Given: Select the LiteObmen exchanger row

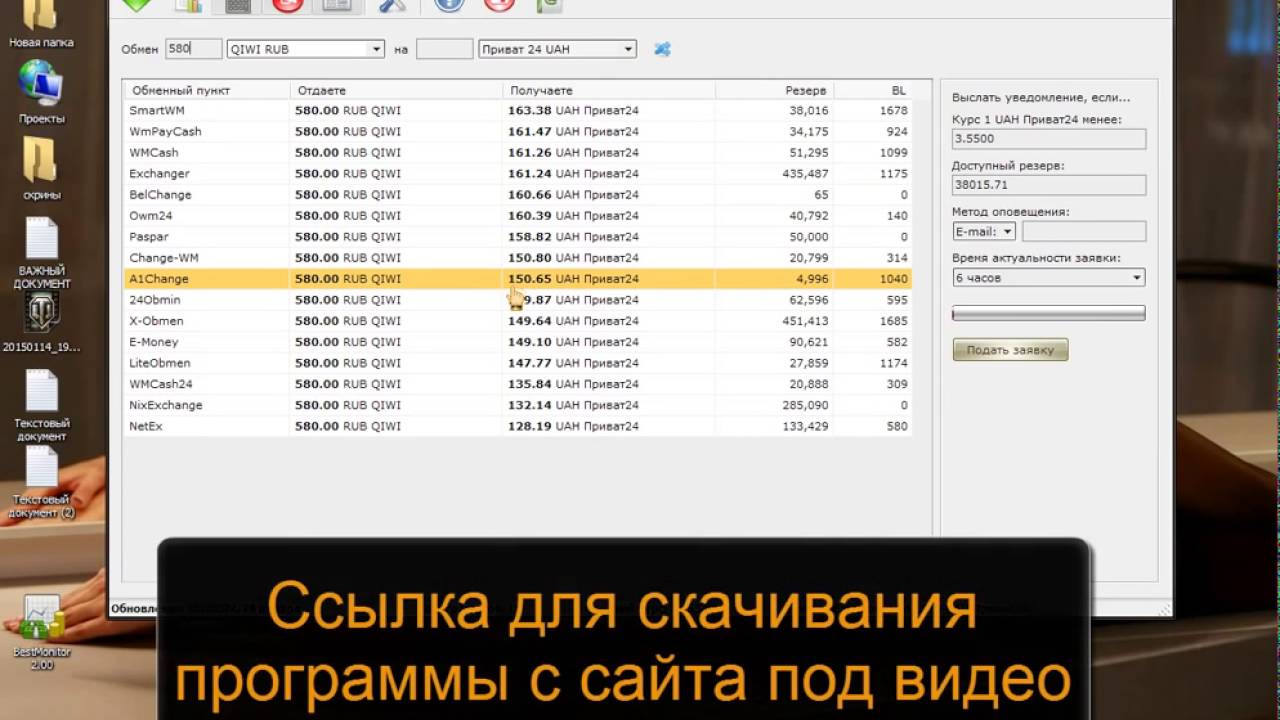Looking at the screenshot, I should [x=517, y=362].
